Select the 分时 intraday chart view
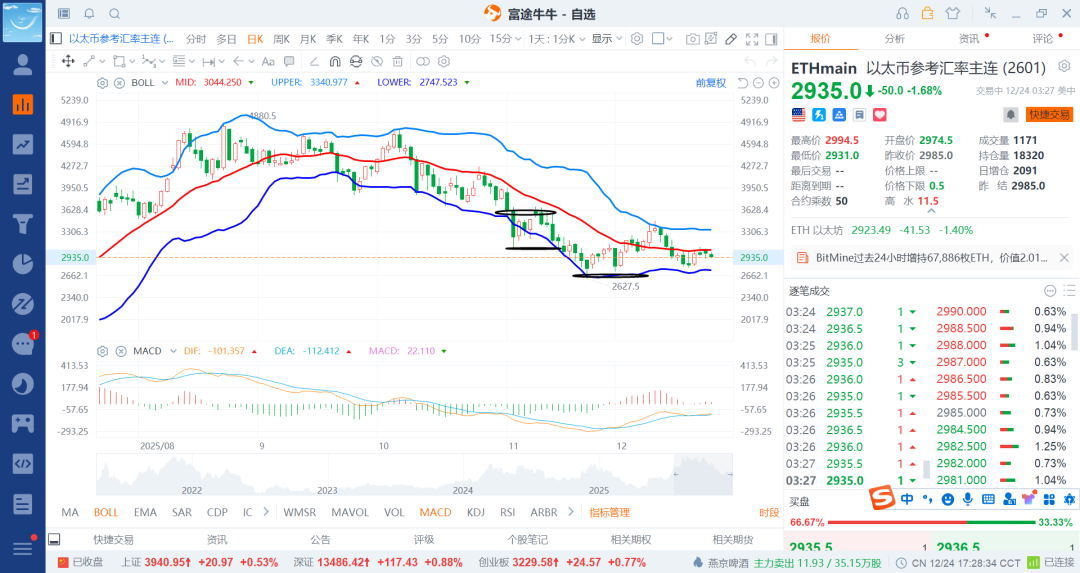 196,39
